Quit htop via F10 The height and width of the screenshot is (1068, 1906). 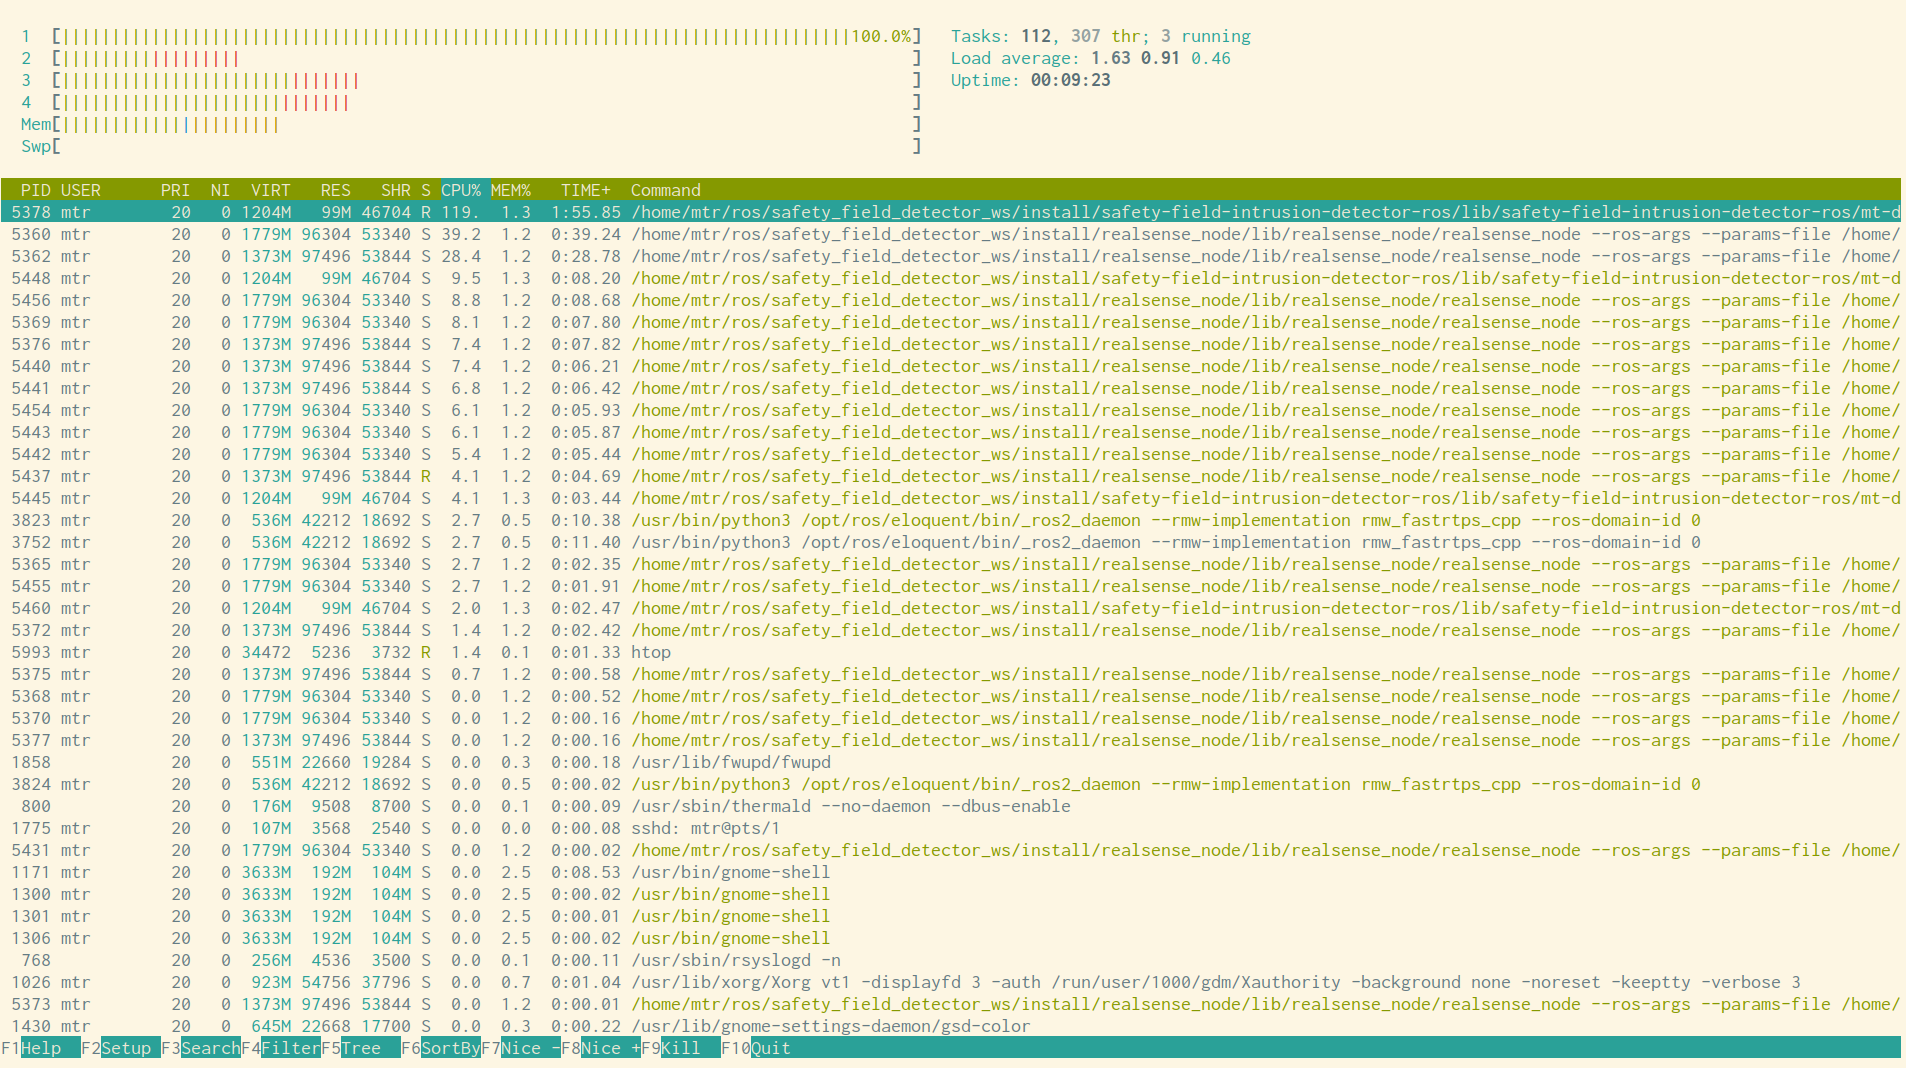pyautogui.click(x=764, y=1048)
